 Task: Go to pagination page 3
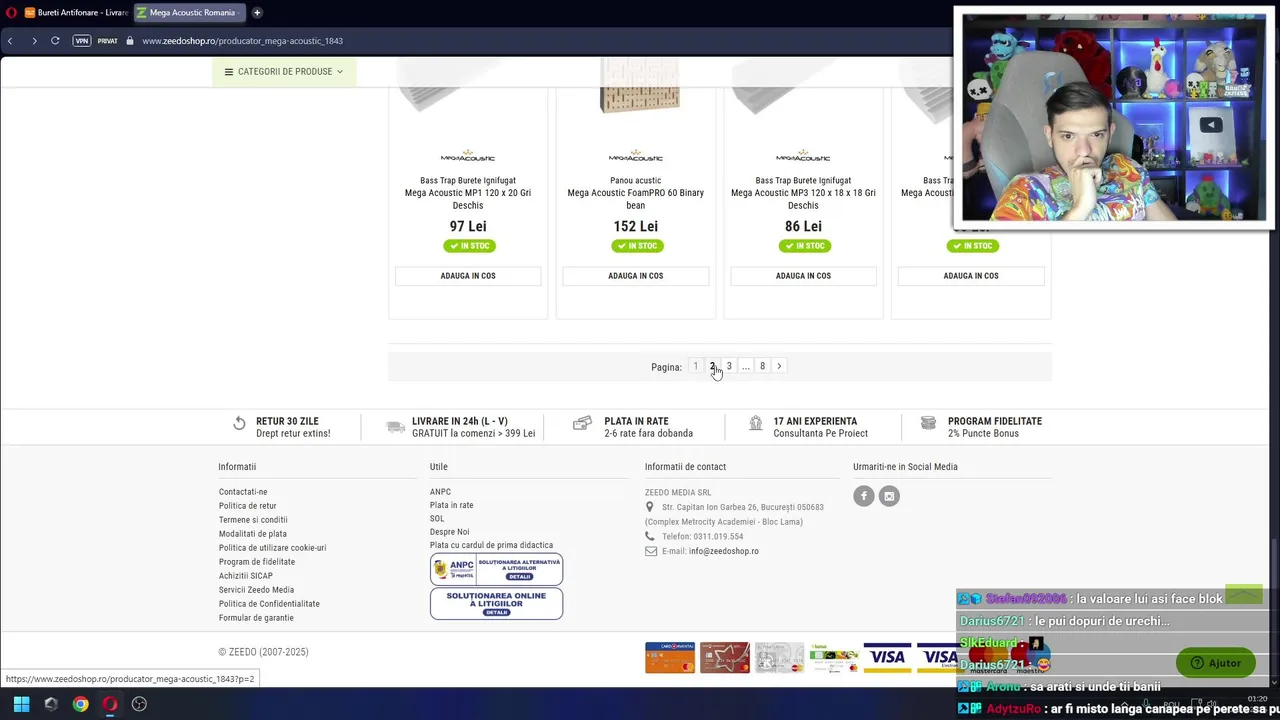click(x=729, y=366)
